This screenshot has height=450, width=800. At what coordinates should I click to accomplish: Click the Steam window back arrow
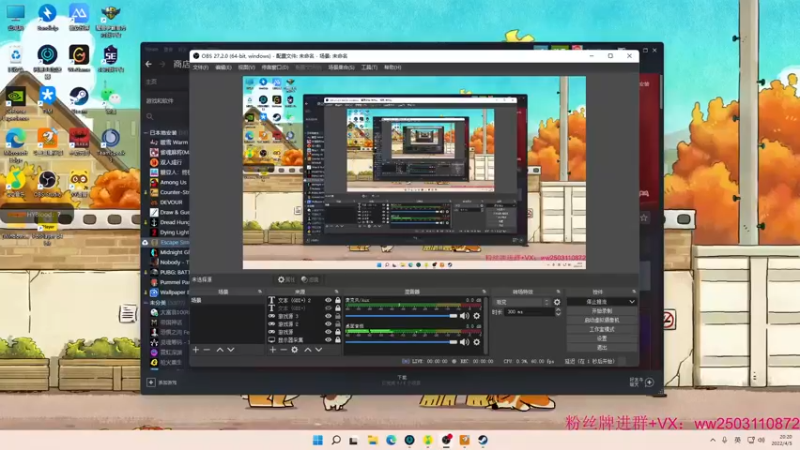click(148, 64)
